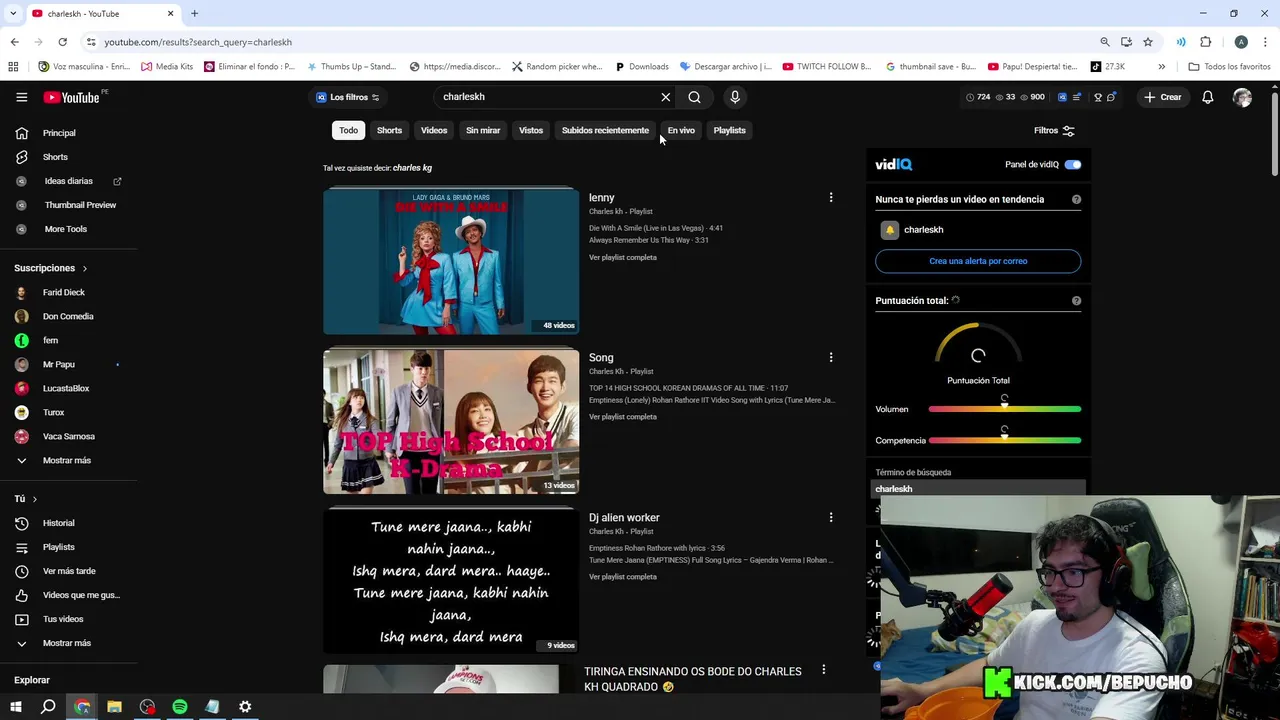Open Los filtros vidIQ dropdown
The image size is (1280, 720).
pos(348,97)
